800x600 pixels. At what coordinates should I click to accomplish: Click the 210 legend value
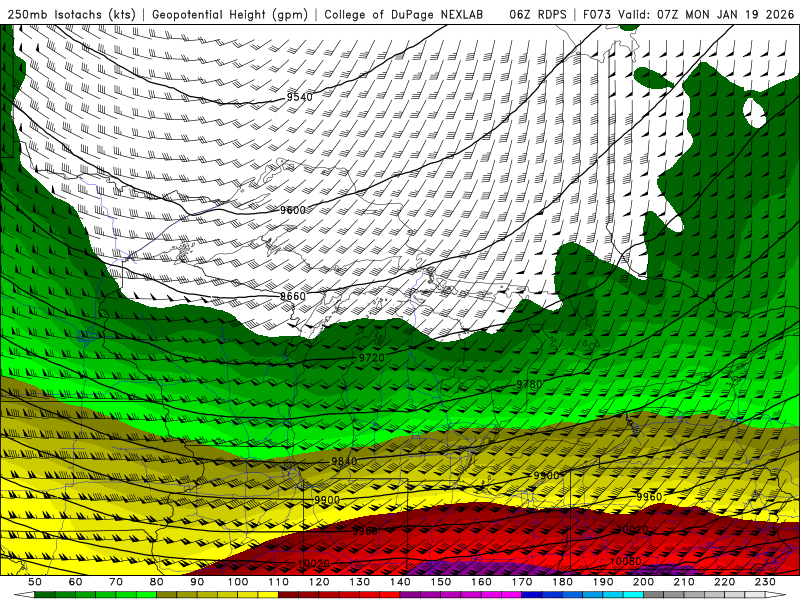pyautogui.click(x=684, y=582)
